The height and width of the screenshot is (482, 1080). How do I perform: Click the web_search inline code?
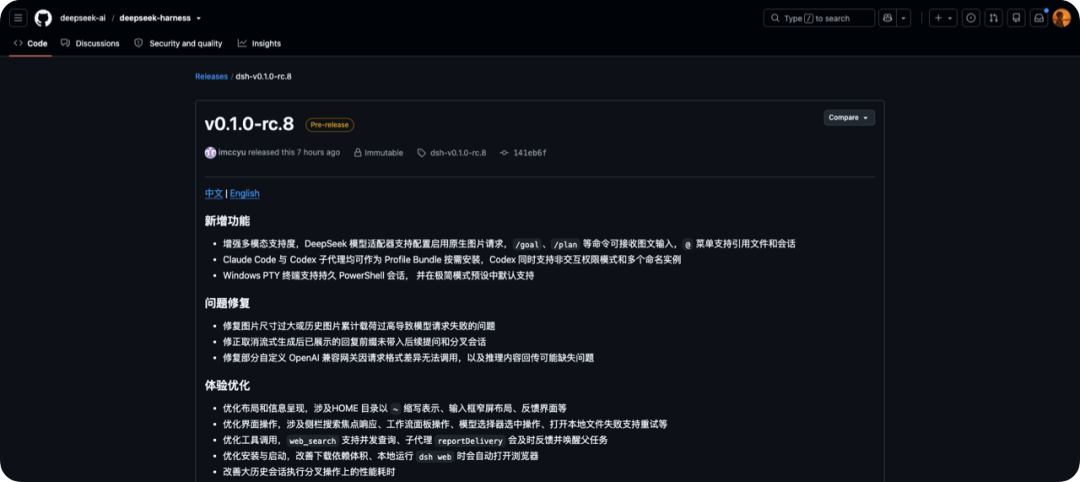click(x=313, y=441)
